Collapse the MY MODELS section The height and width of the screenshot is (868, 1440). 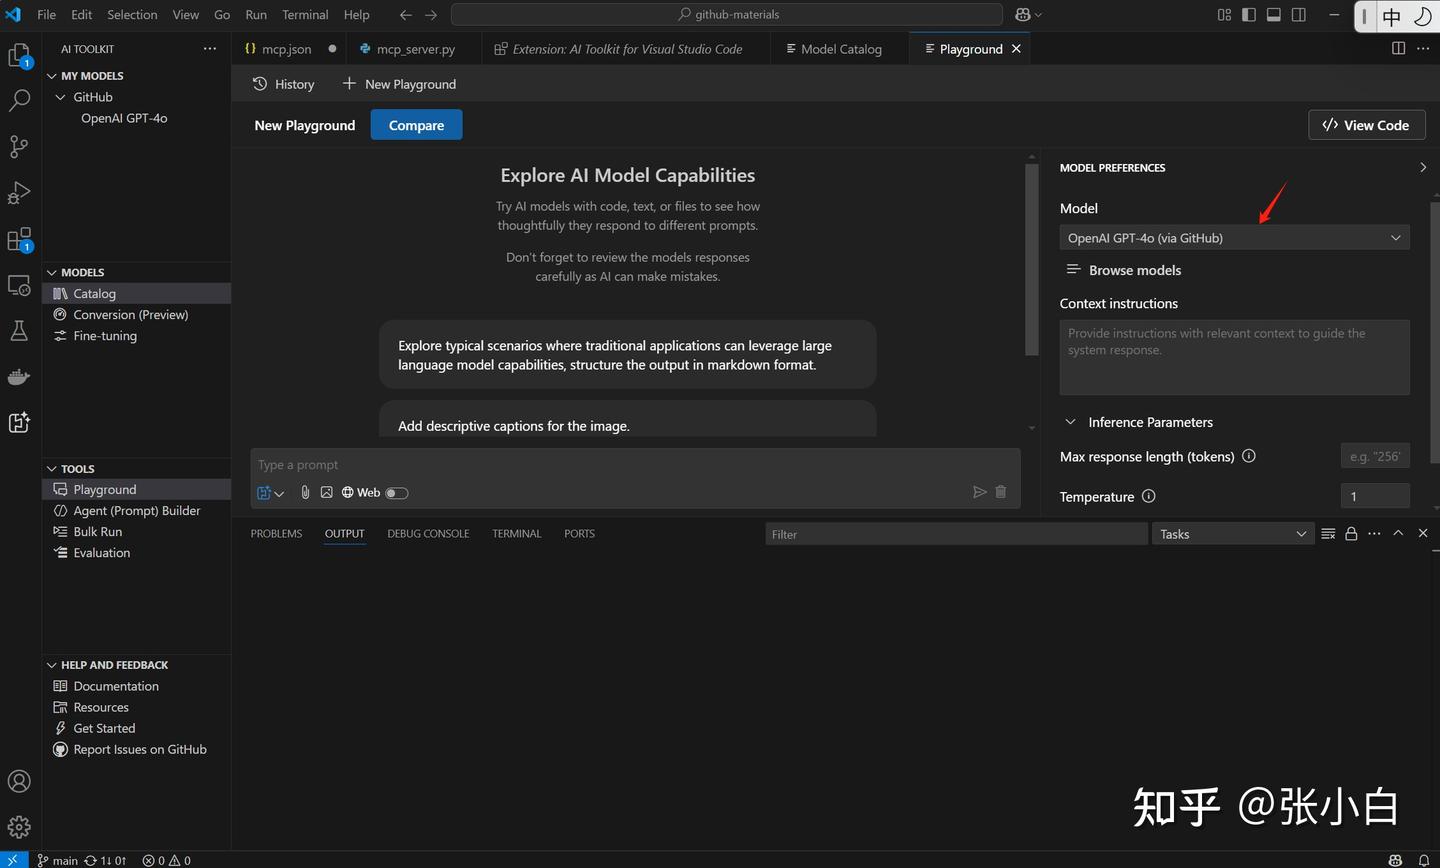[x=52, y=76]
